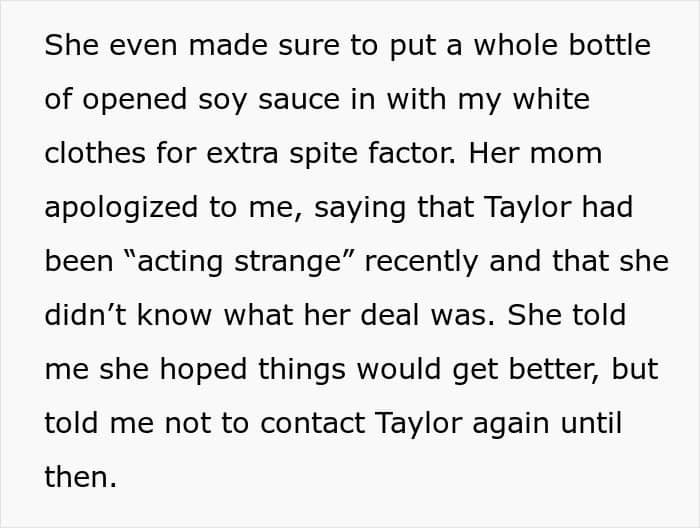
Task: Click the word "didn't" in sixth line
Action: (x=85, y=314)
